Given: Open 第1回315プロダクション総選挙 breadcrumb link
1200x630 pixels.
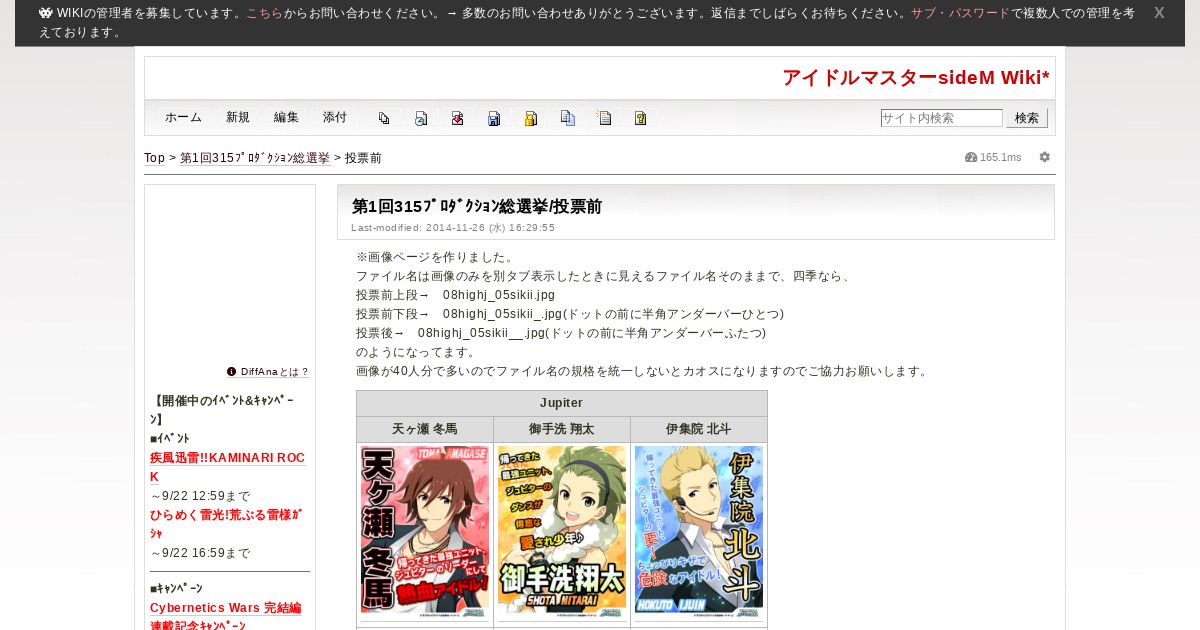Looking at the screenshot, I should click(255, 158).
